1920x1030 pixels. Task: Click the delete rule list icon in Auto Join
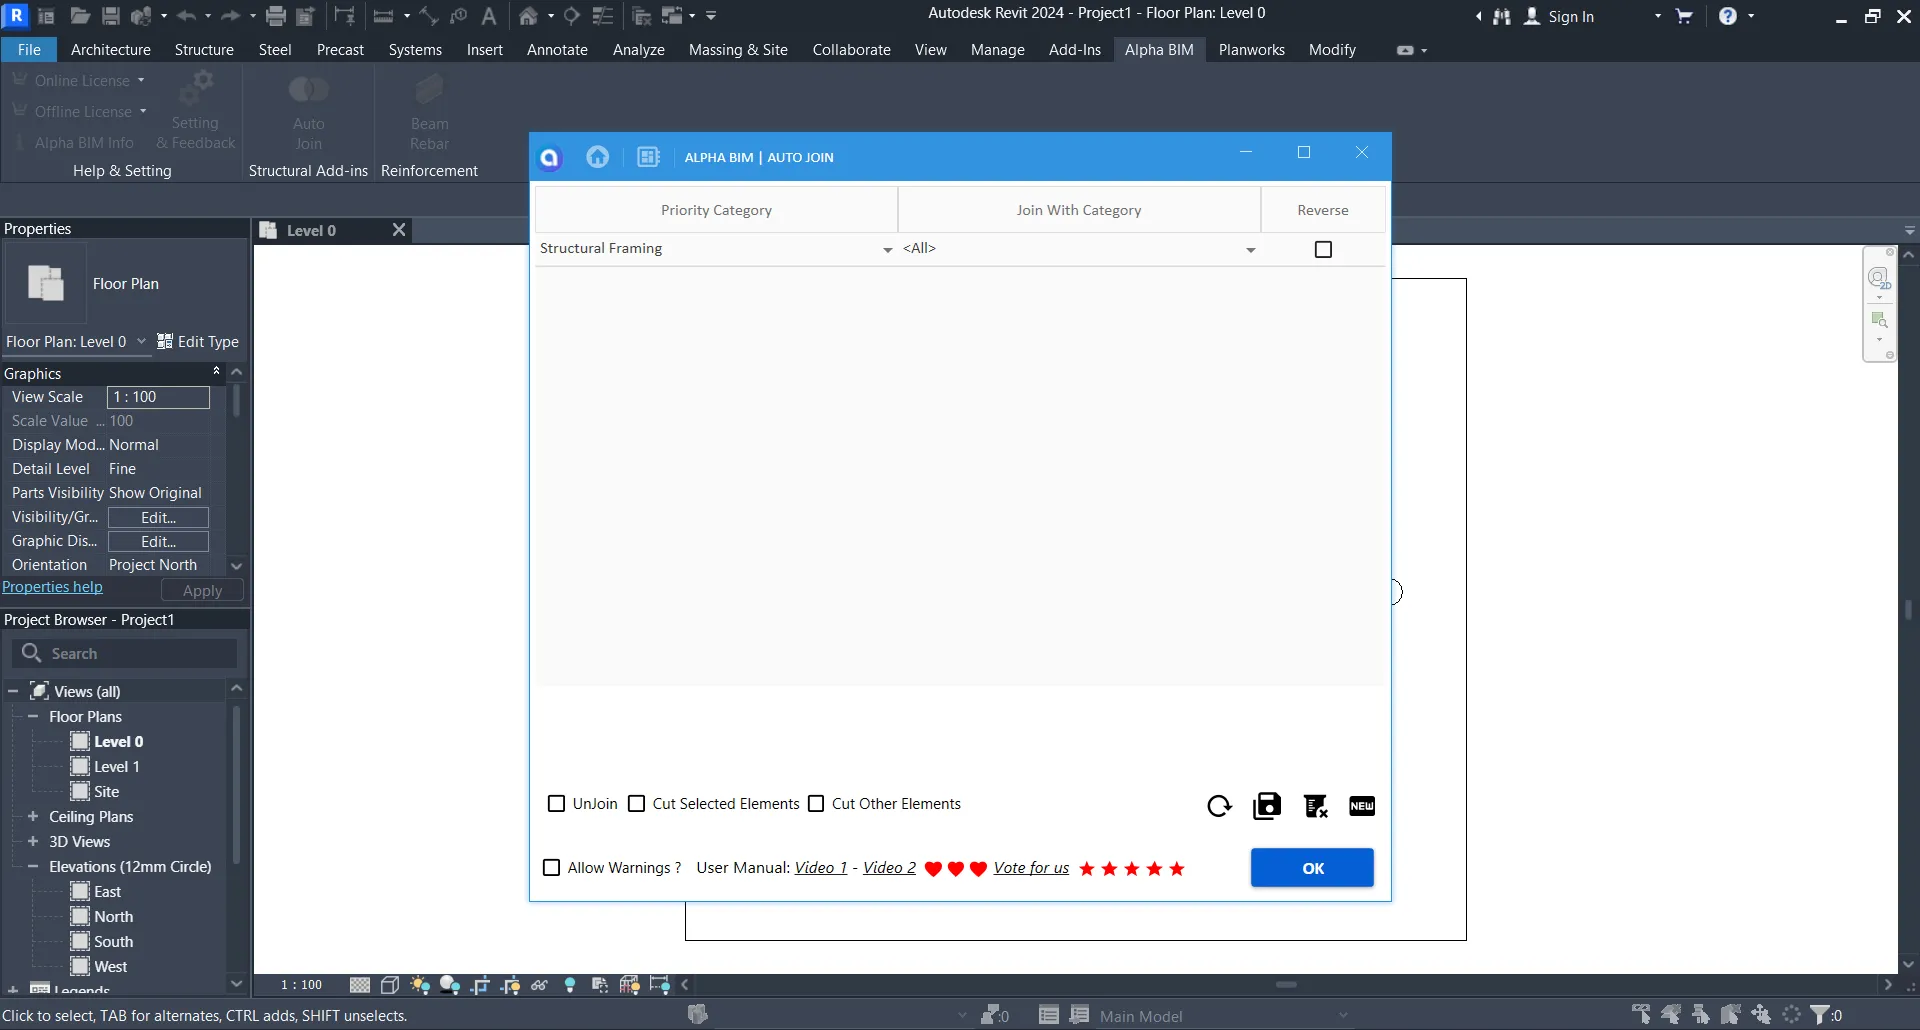[x=1316, y=806]
